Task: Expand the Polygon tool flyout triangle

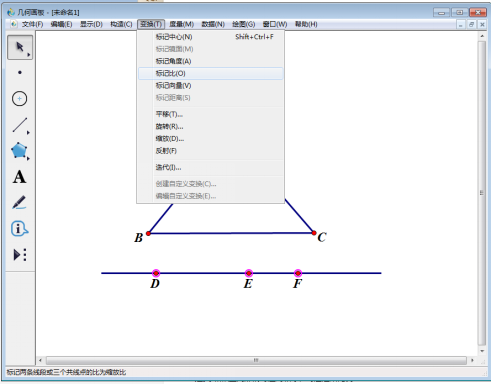Action: [28, 159]
